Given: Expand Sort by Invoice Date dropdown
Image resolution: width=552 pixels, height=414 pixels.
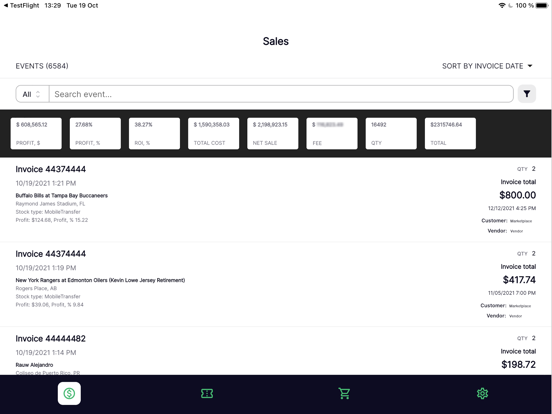Looking at the screenshot, I should 487,66.
